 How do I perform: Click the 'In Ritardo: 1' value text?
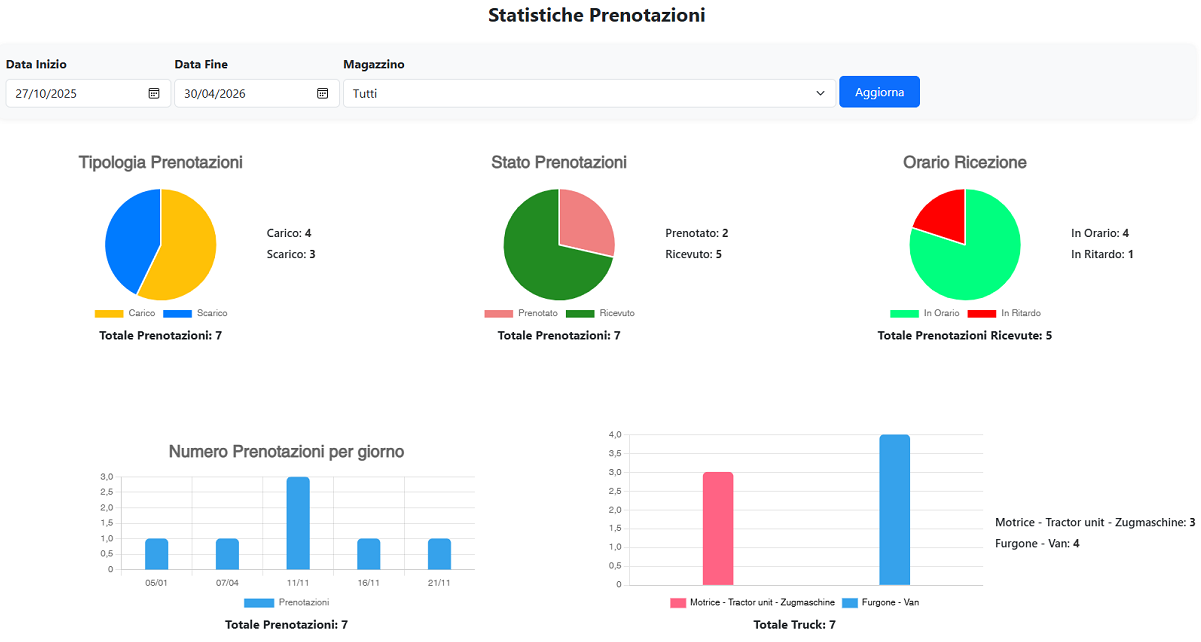pyautogui.click(x=1102, y=254)
